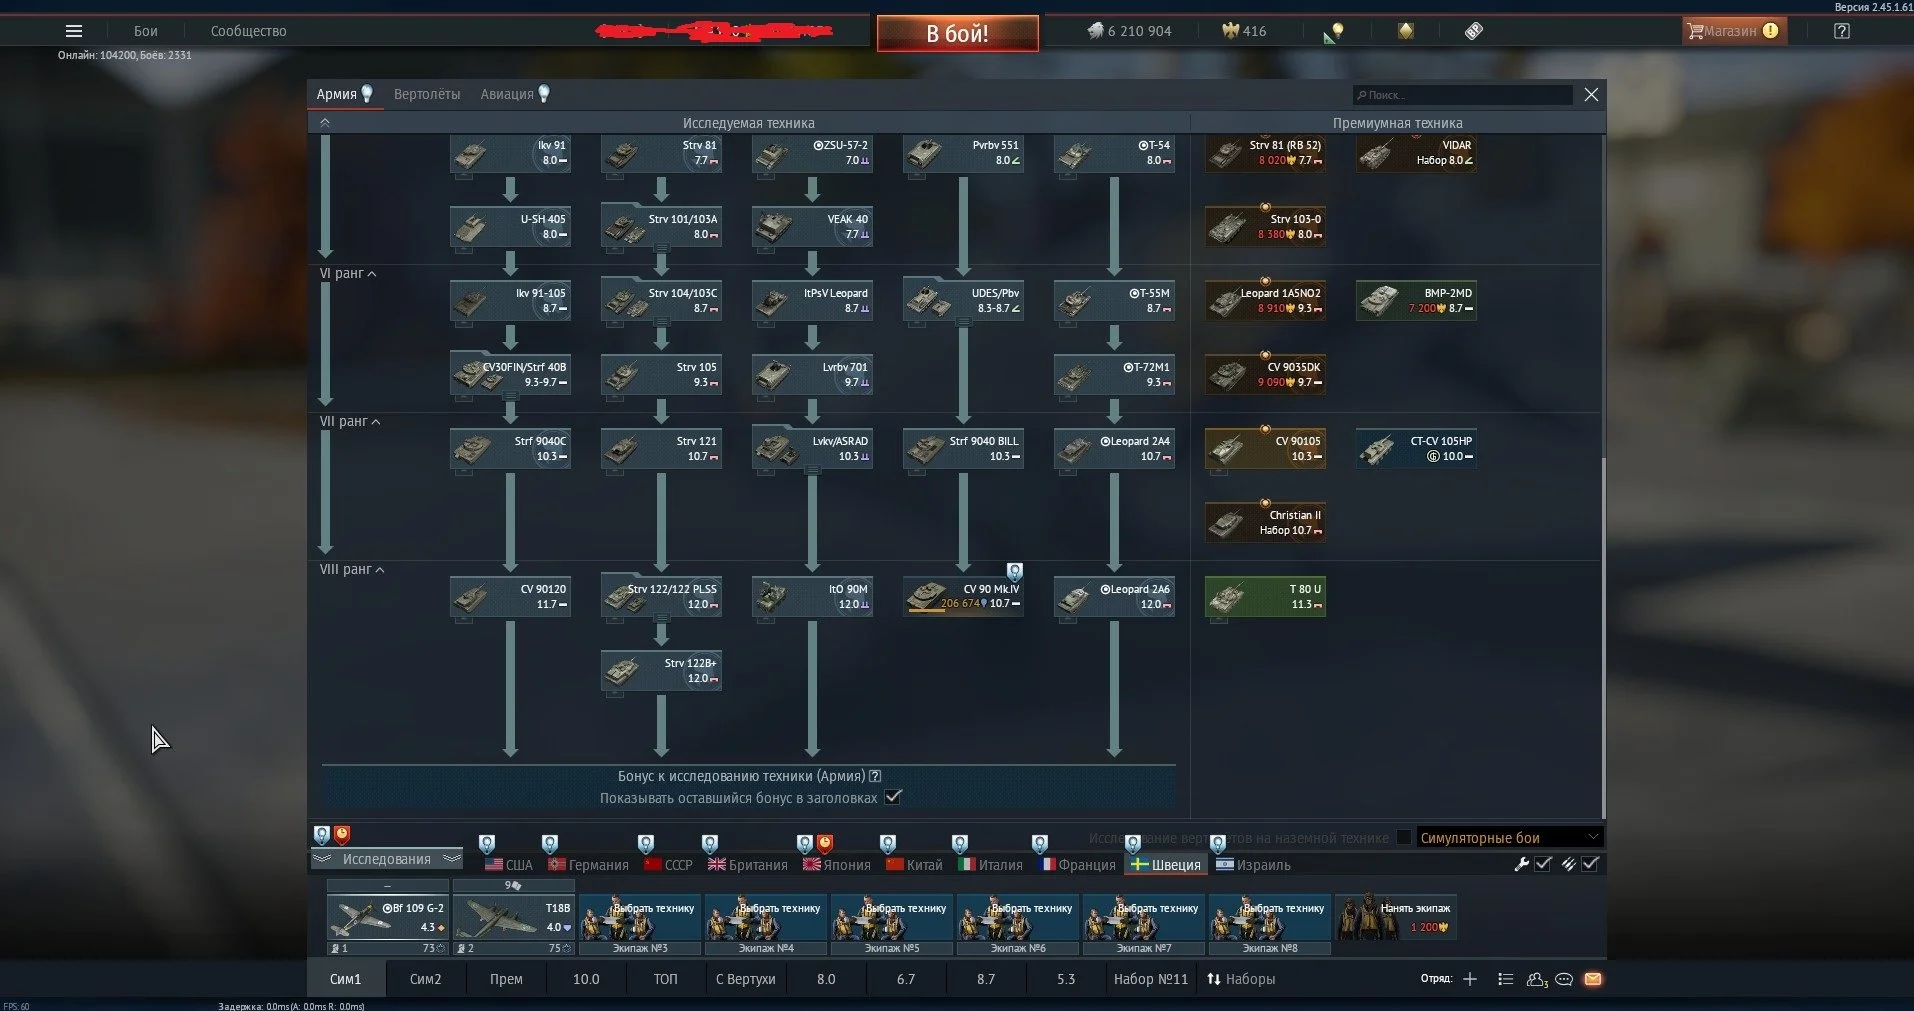Select the U-SH 405 vehicle
1914x1011 pixels.
510,227
